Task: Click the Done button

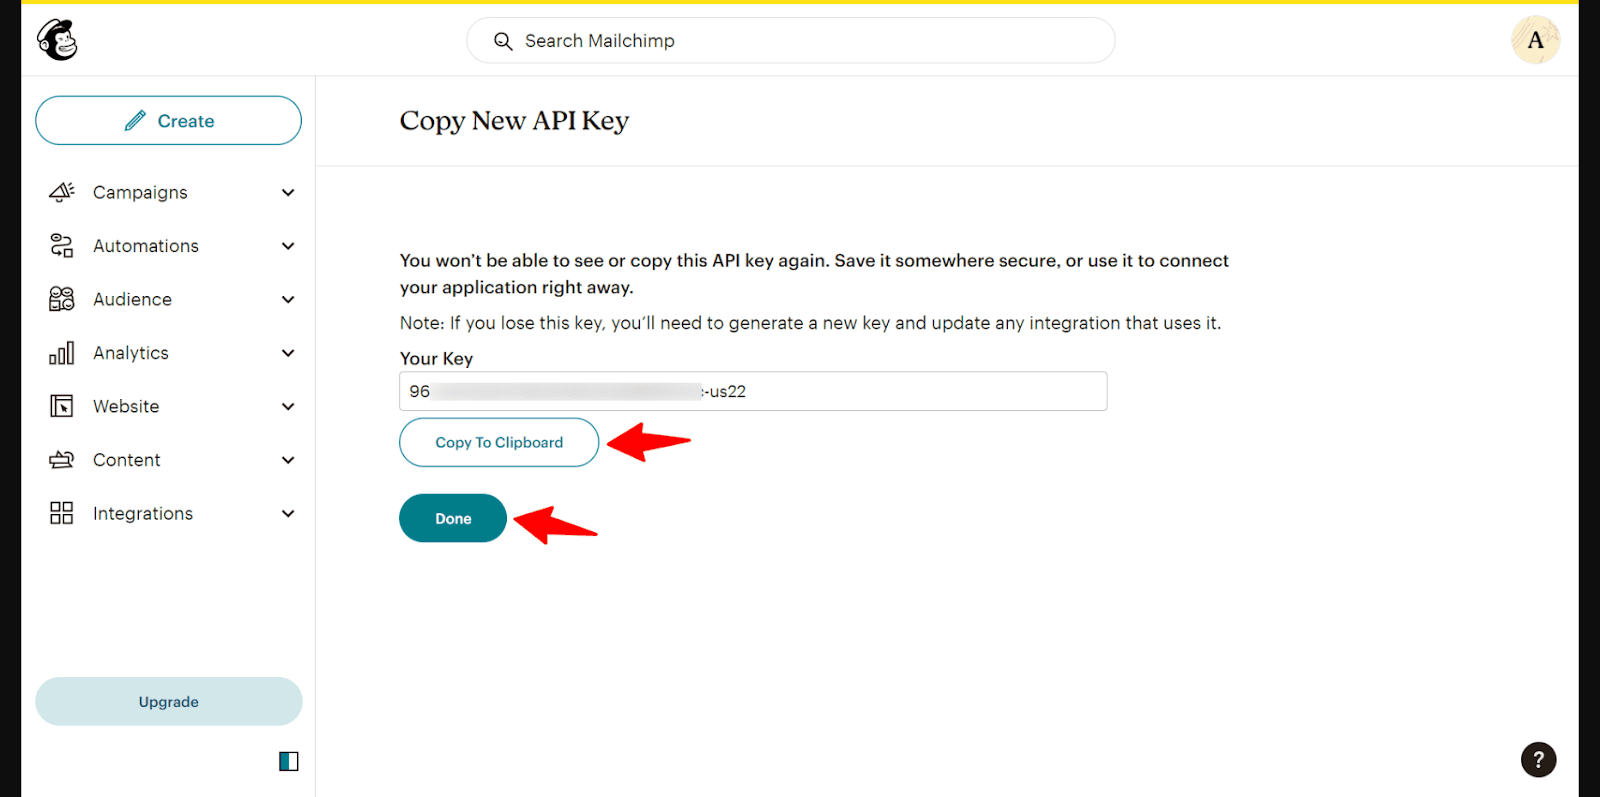Action: [453, 518]
